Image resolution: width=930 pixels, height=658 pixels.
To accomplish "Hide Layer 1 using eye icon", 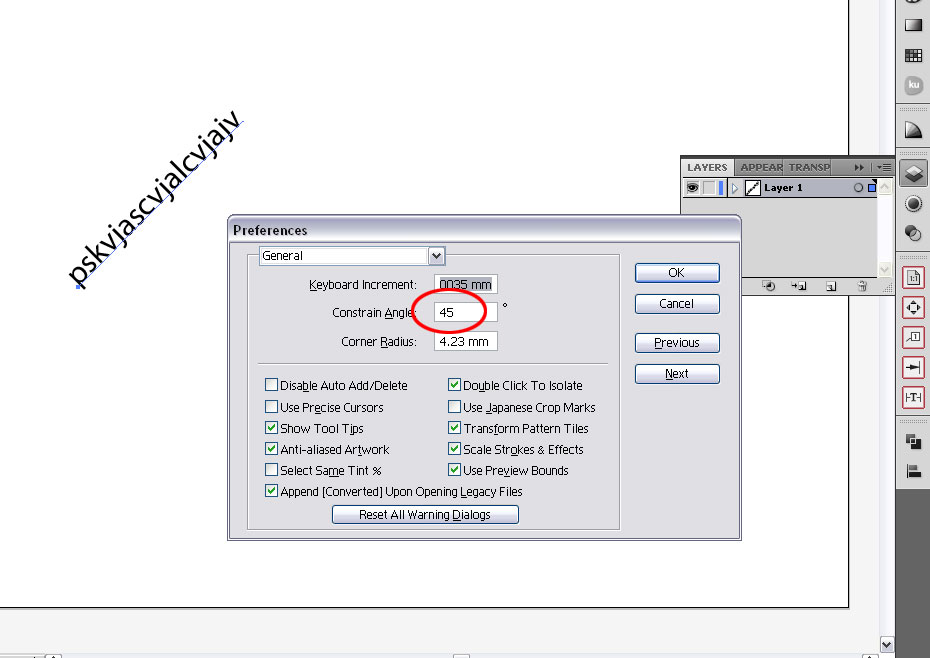I will 692,188.
